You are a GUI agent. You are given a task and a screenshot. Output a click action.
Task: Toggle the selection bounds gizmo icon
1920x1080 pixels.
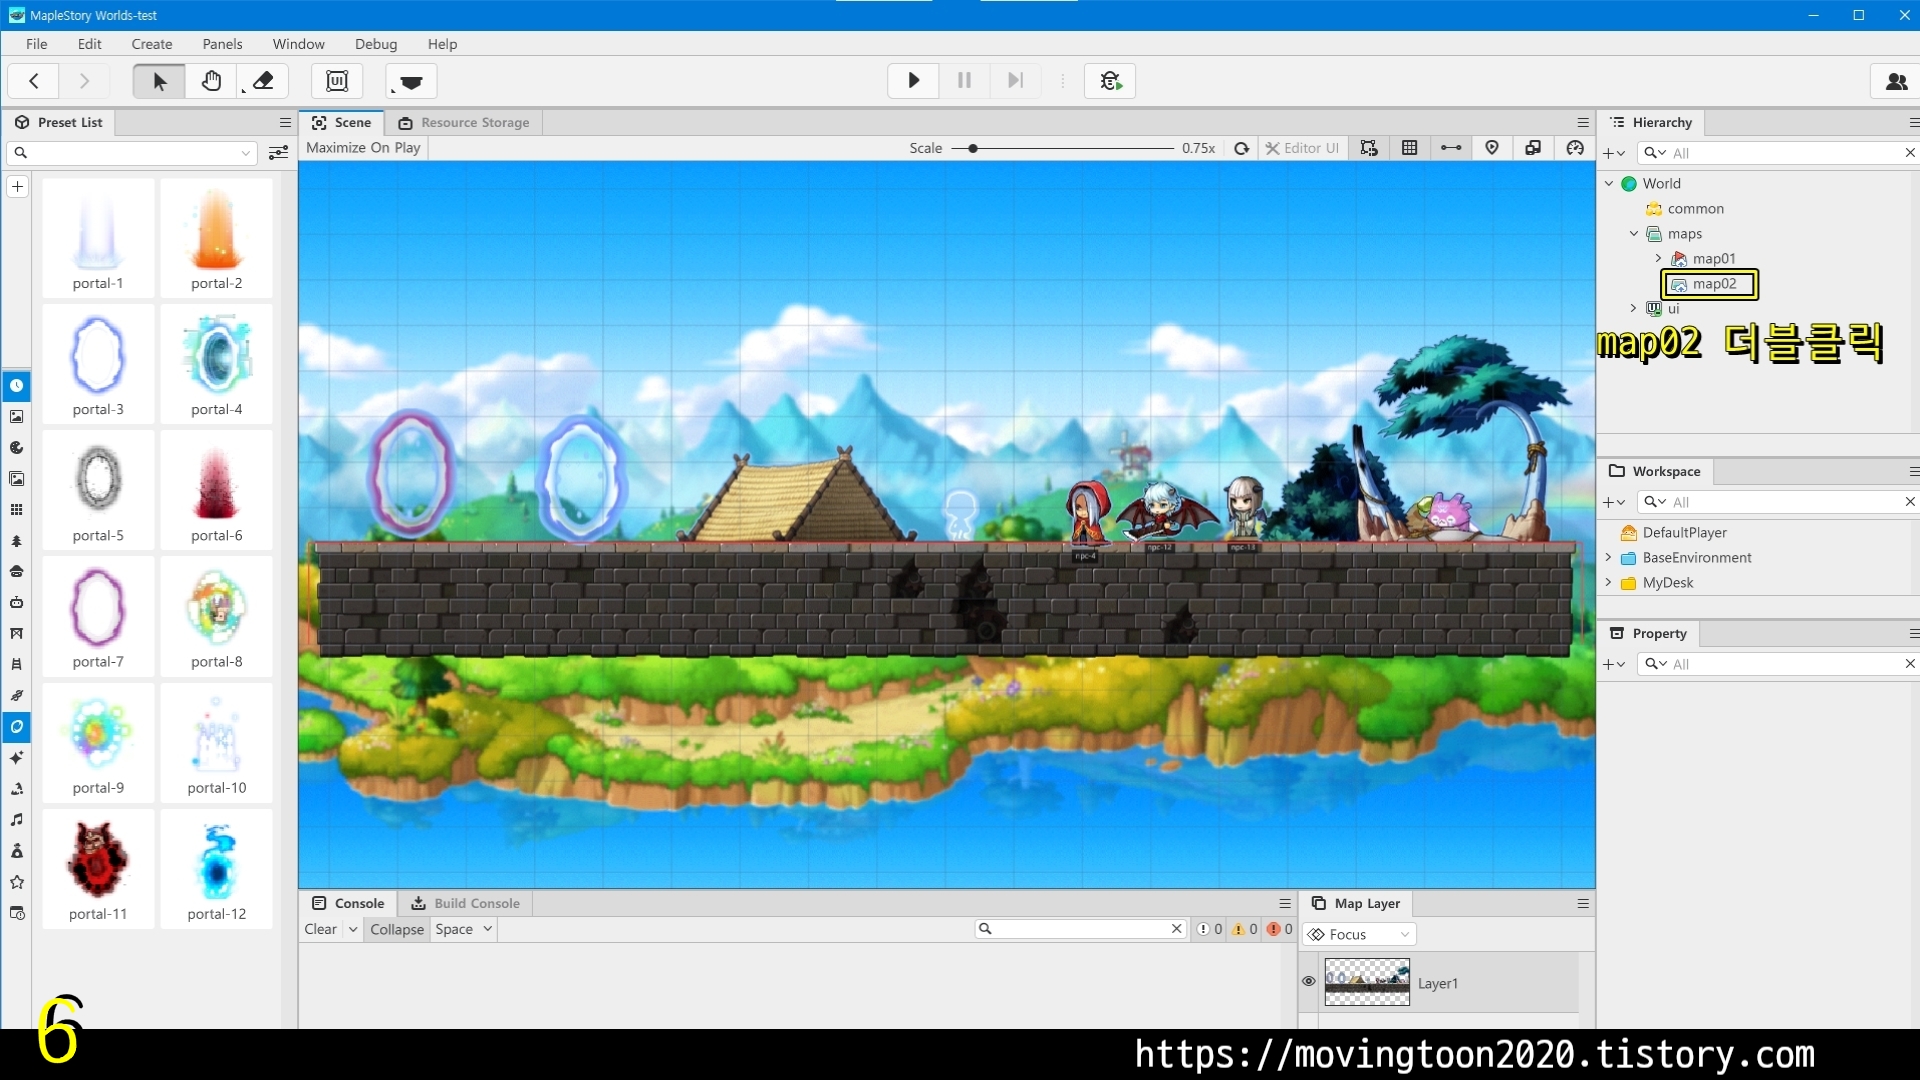click(1369, 148)
